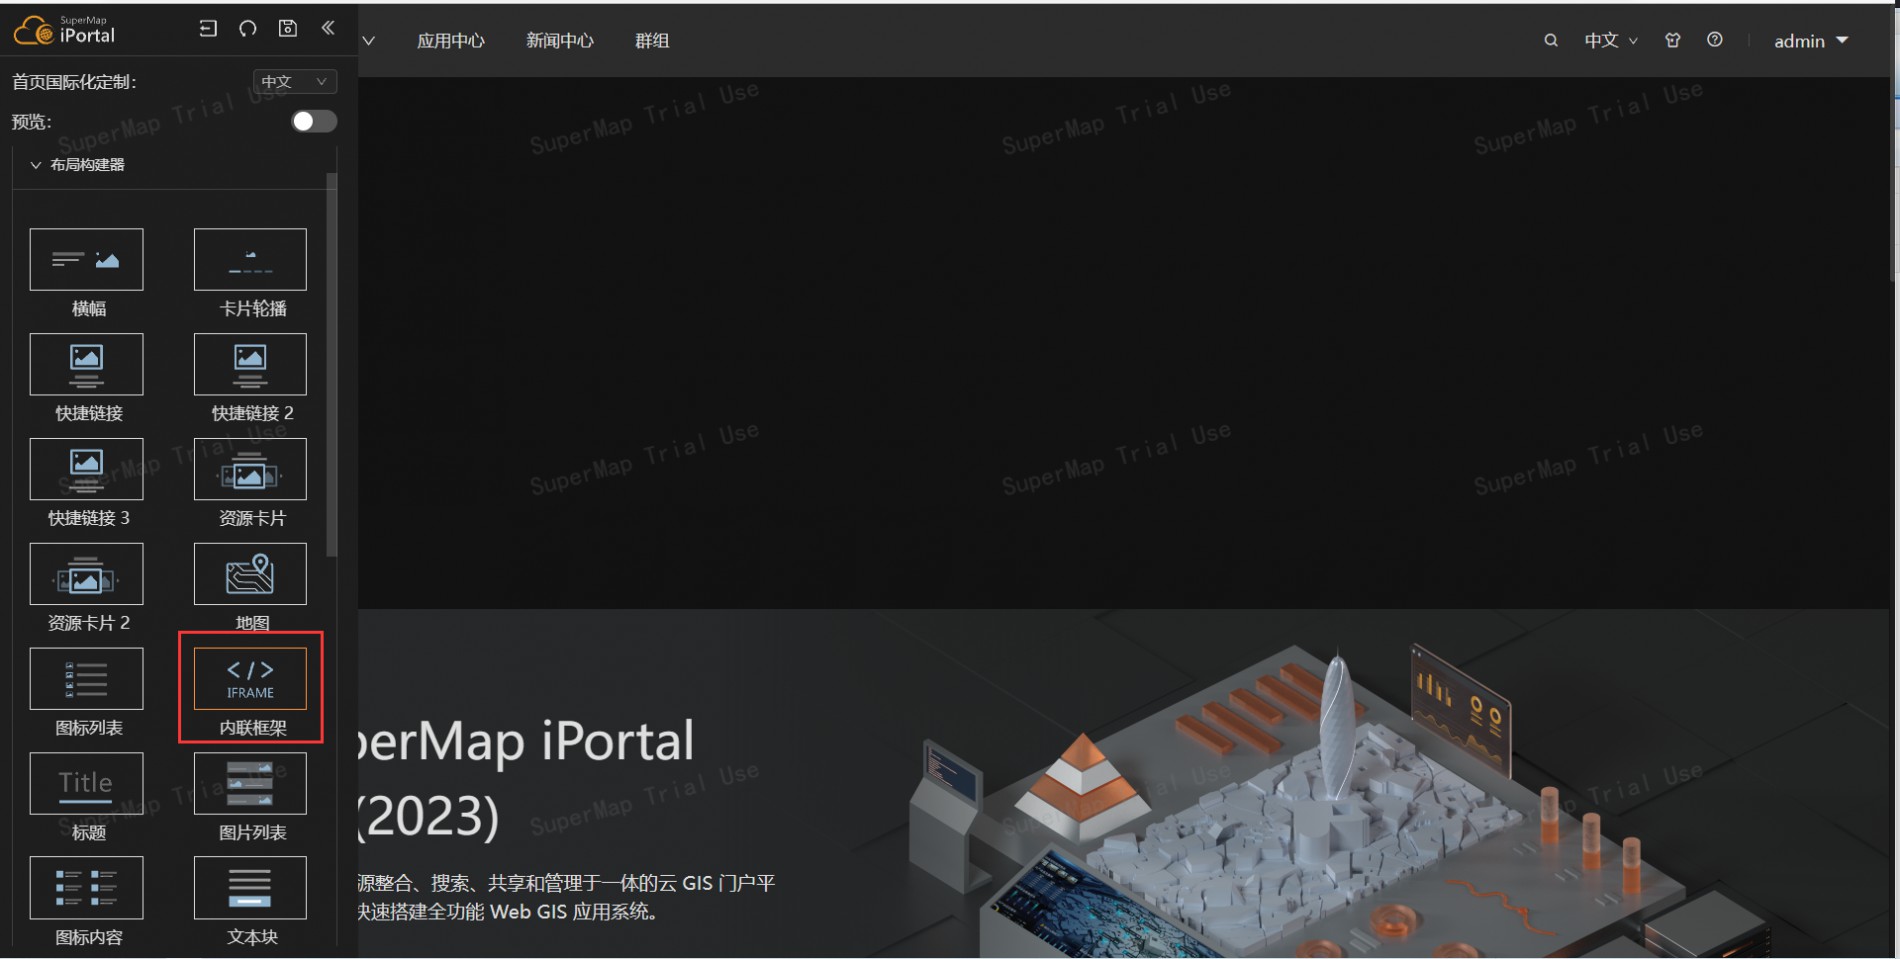Select the 快捷链接 component
Screen dimensions: 1900x959
(x=87, y=378)
